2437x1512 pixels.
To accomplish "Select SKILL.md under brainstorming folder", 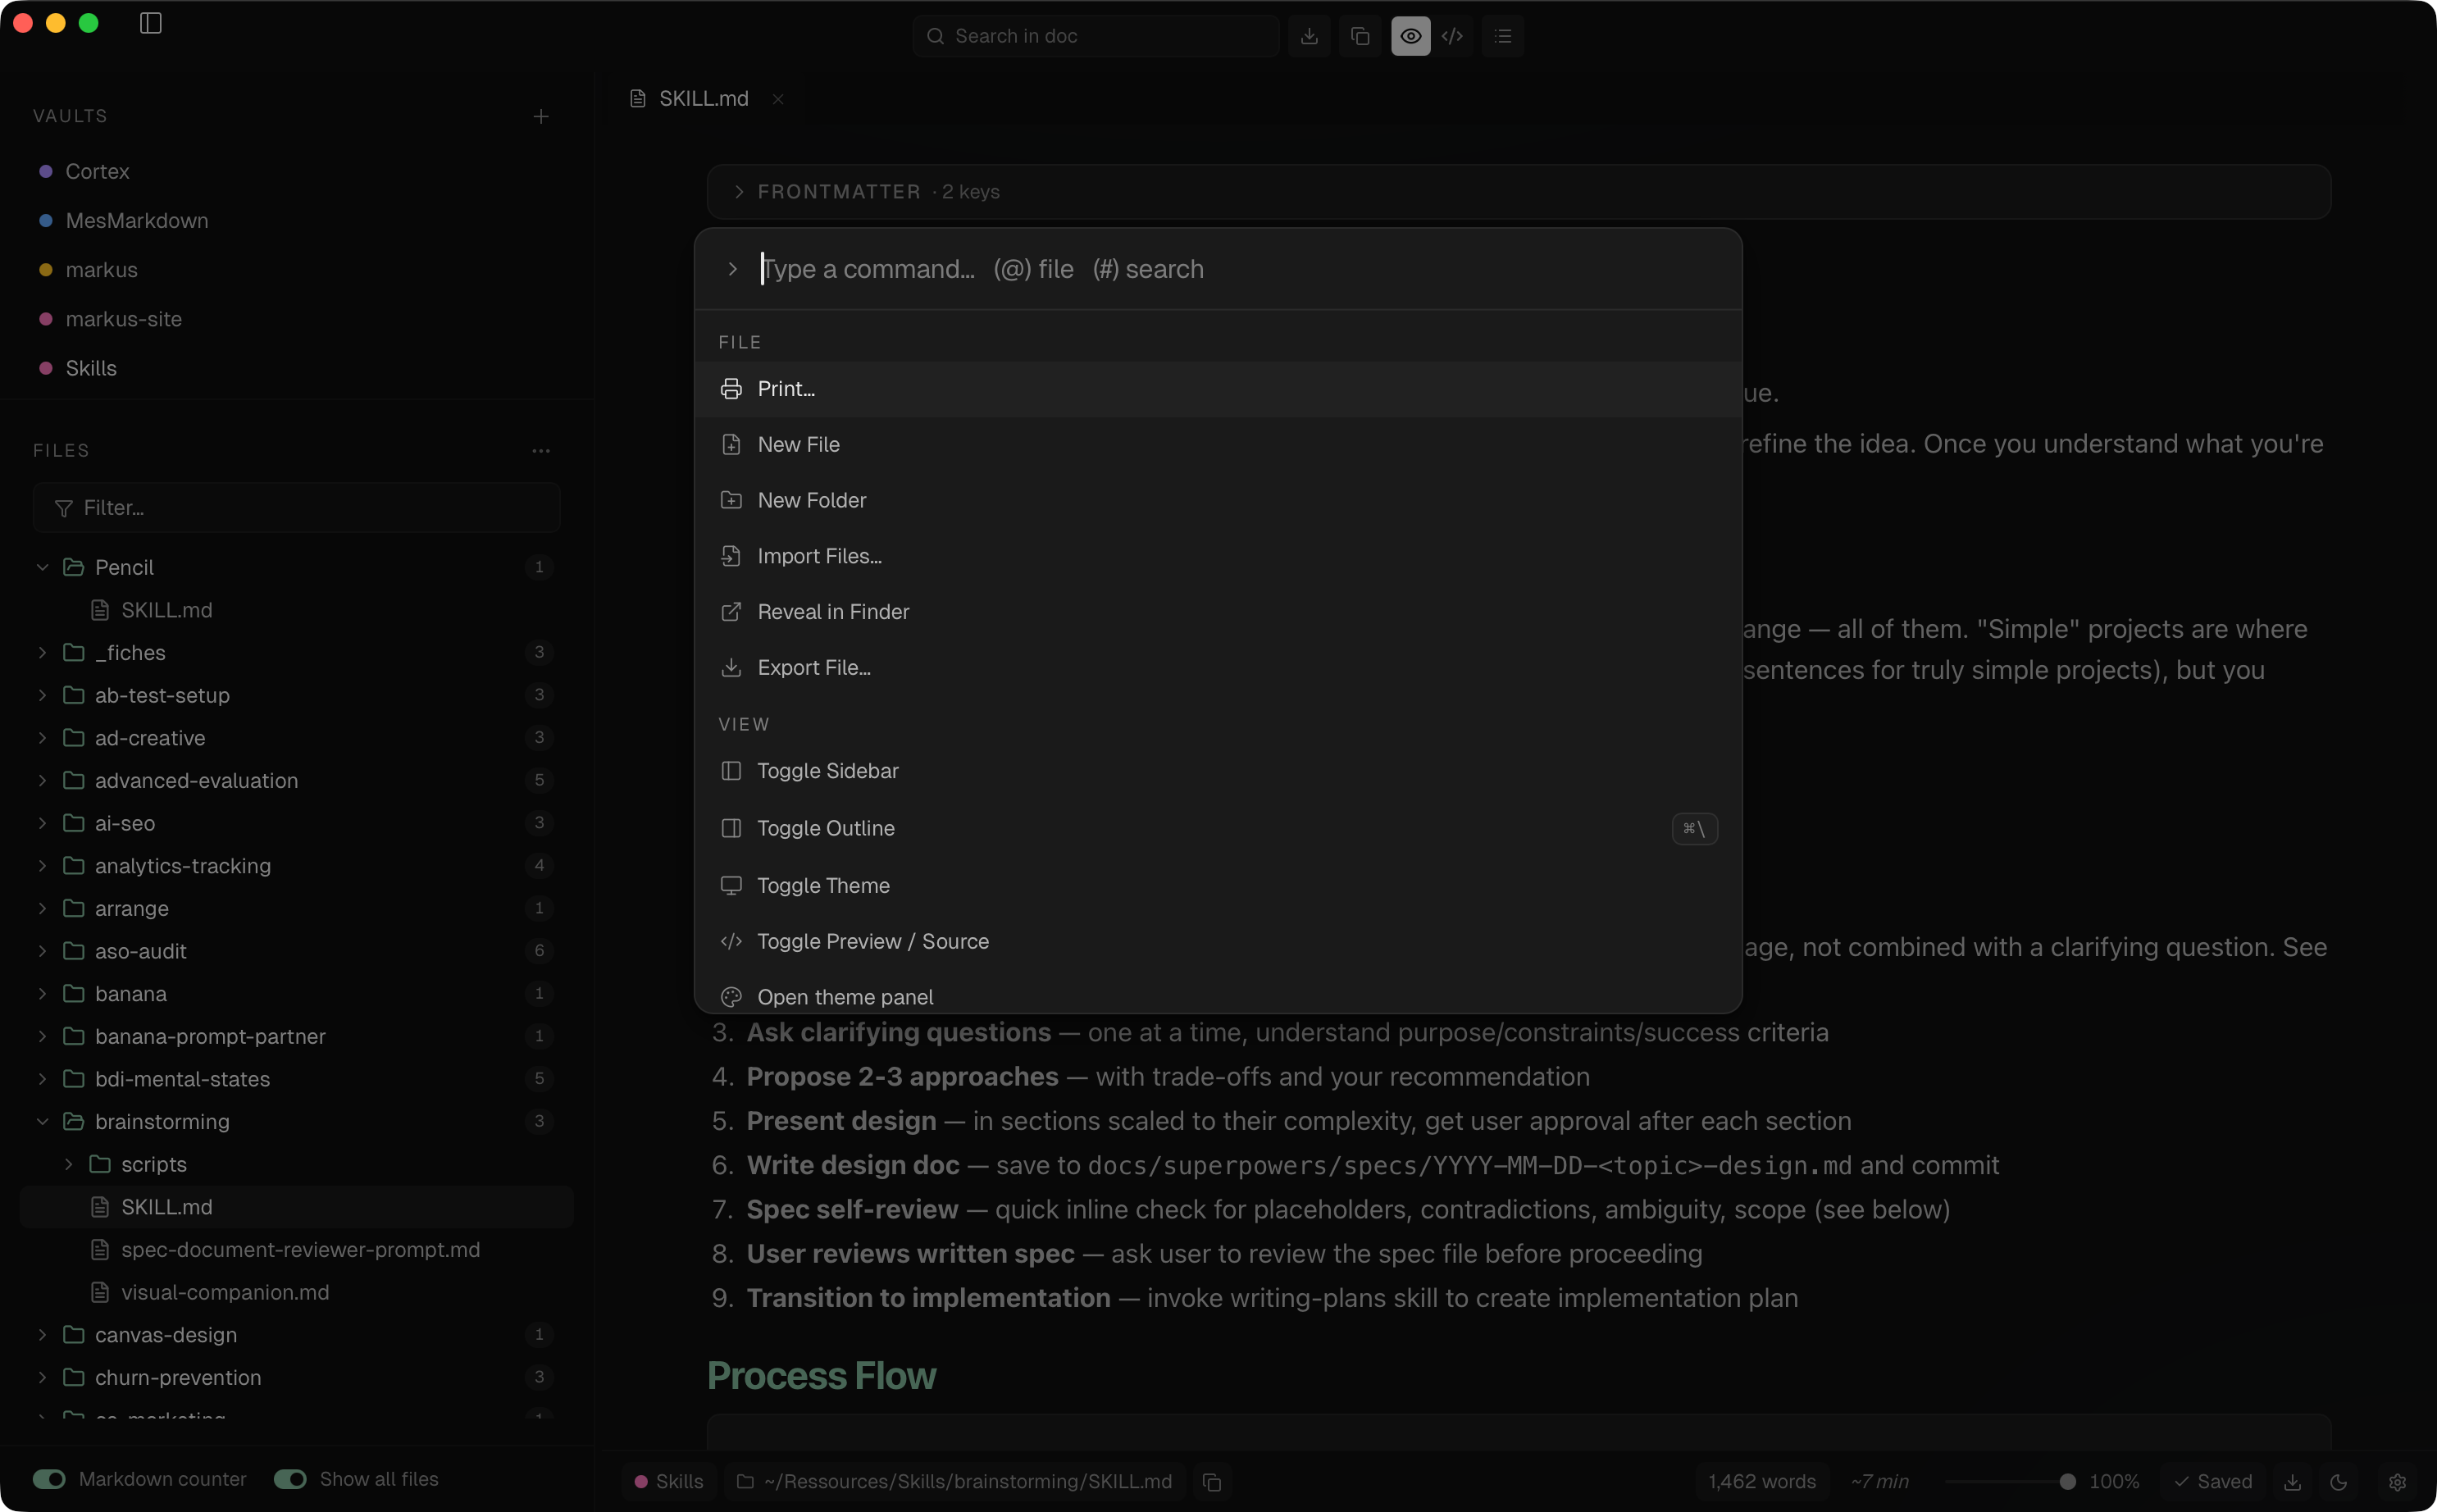I will (x=296, y=1207).
